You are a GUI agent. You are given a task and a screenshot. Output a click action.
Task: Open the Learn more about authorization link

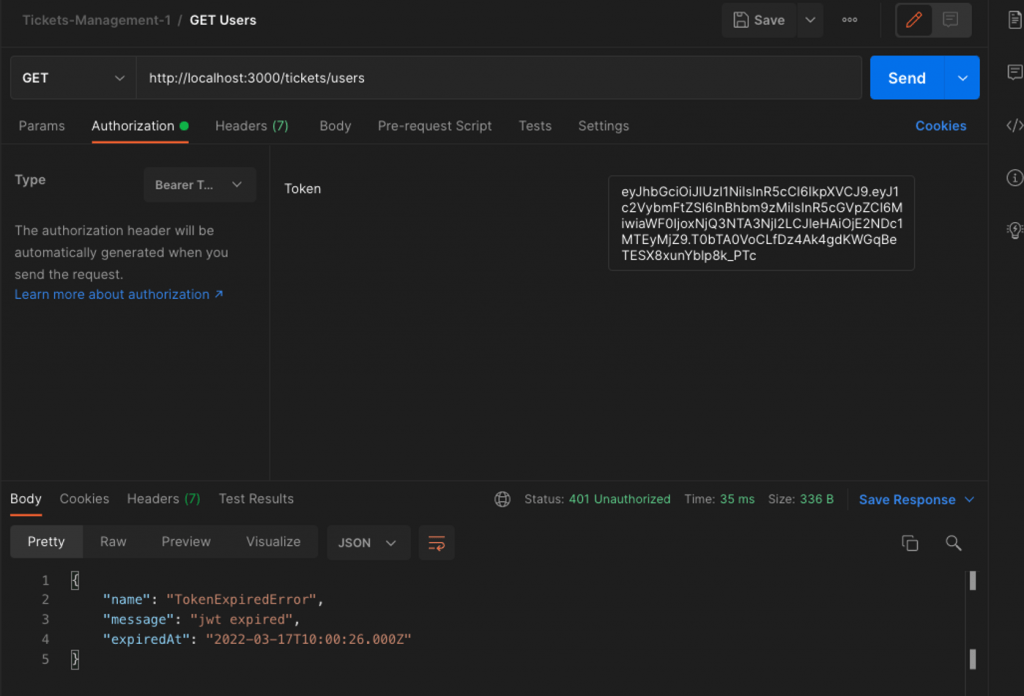(x=111, y=294)
